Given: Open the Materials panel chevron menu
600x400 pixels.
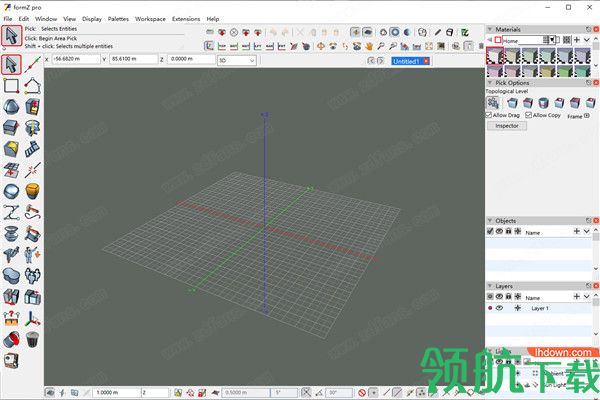Looking at the screenshot, I should click(x=587, y=40).
